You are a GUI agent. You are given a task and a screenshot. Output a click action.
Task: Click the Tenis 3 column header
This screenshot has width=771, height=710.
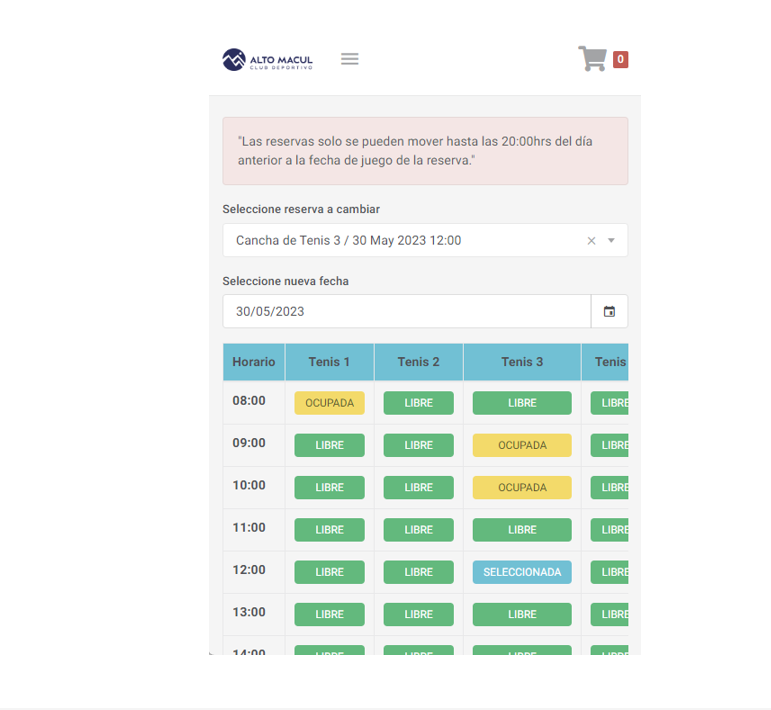(x=522, y=362)
